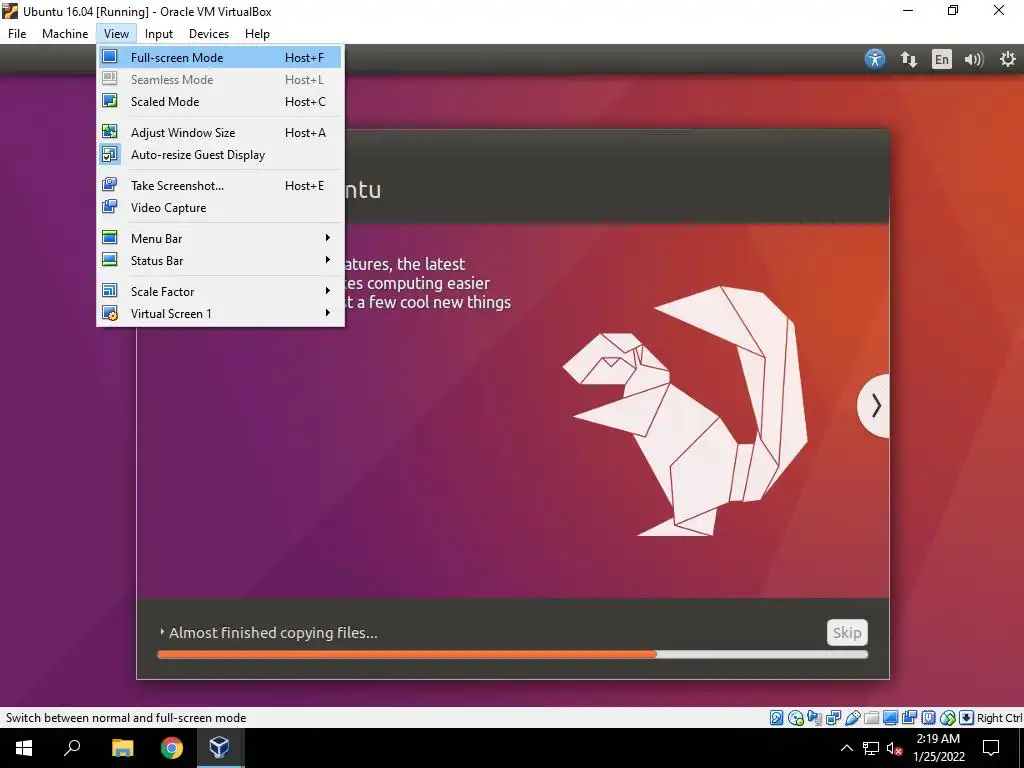Toggle Full-screen Mode Host+F entry

tap(220, 57)
